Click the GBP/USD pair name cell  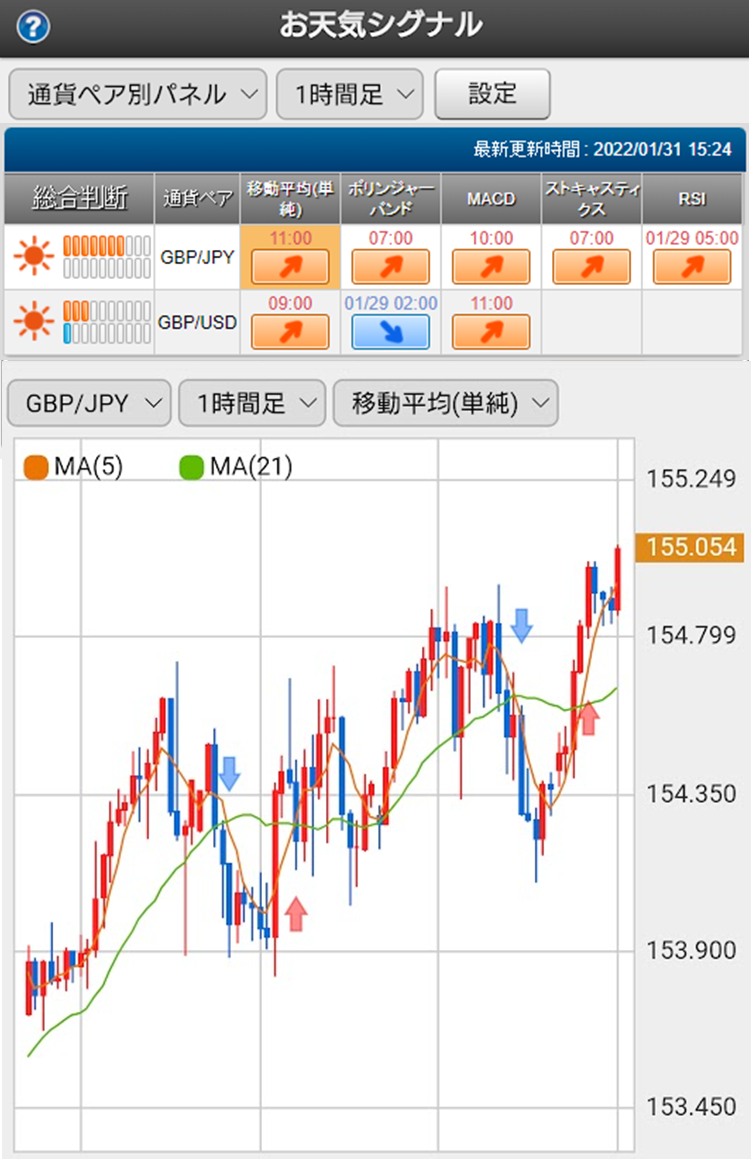point(197,322)
